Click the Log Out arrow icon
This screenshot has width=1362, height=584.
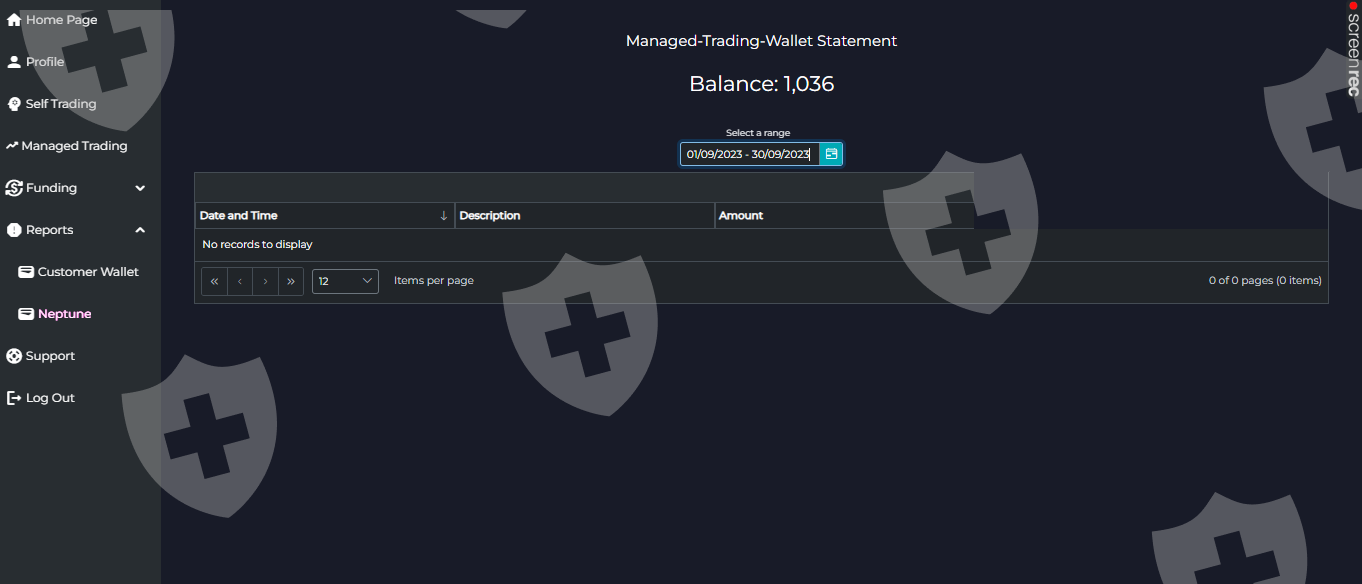(x=14, y=398)
